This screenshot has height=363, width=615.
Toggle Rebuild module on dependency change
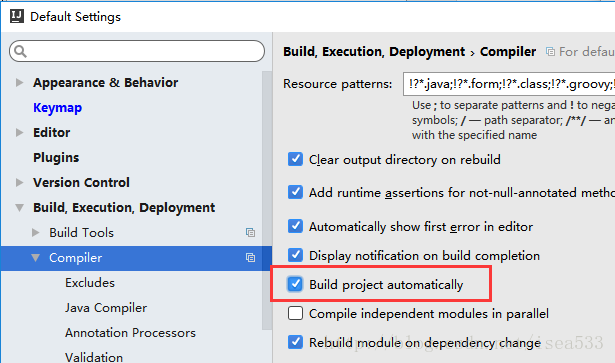pyautogui.click(x=295, y=342)
